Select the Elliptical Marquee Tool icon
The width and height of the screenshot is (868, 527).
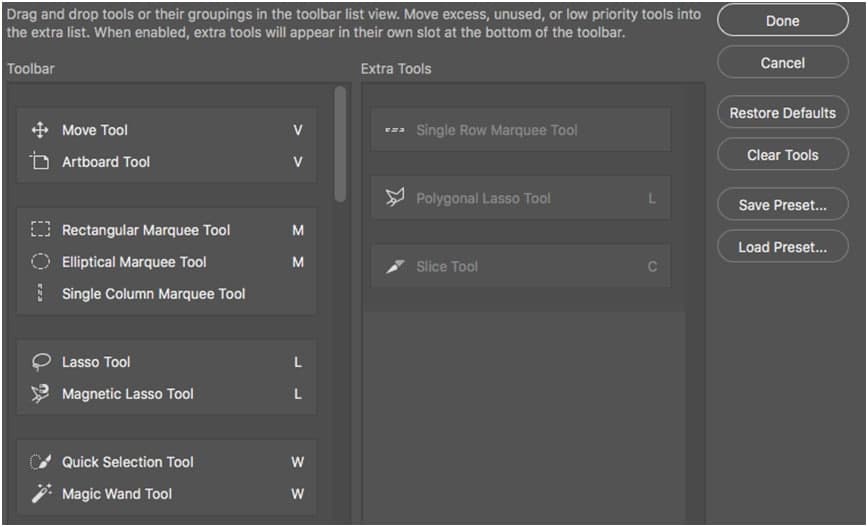coord(40,262)
